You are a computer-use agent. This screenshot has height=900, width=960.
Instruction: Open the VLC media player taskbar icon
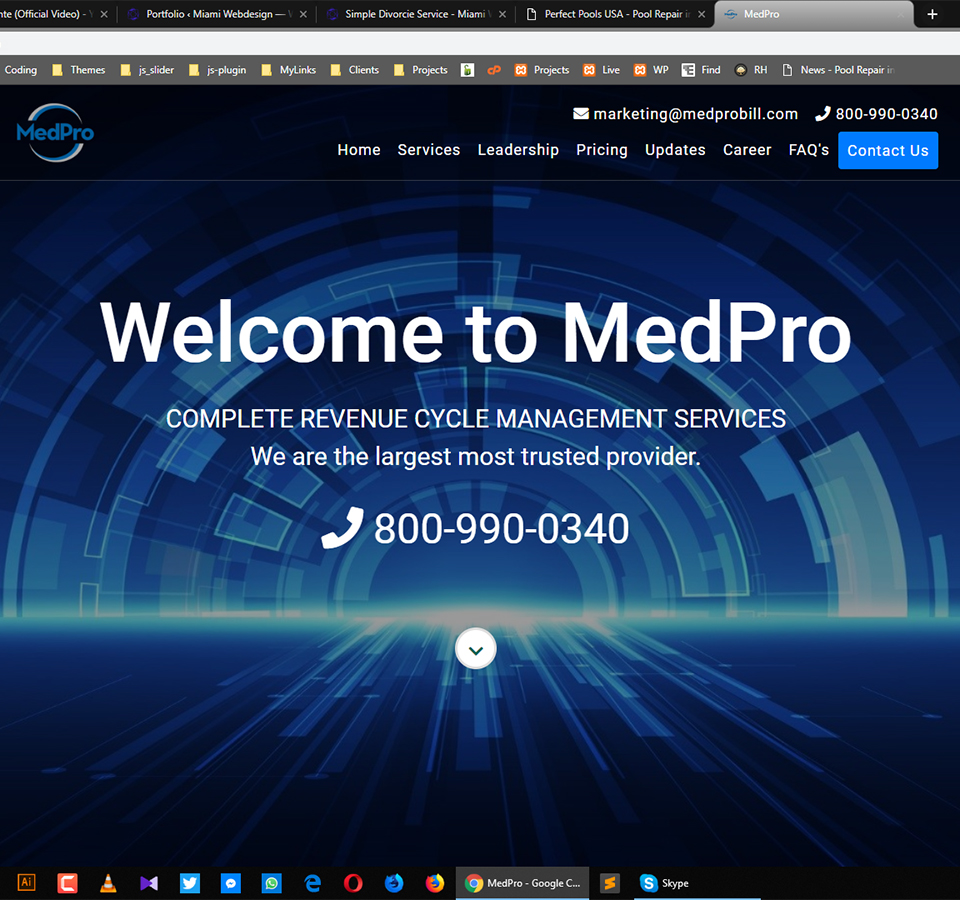point(108,883)
